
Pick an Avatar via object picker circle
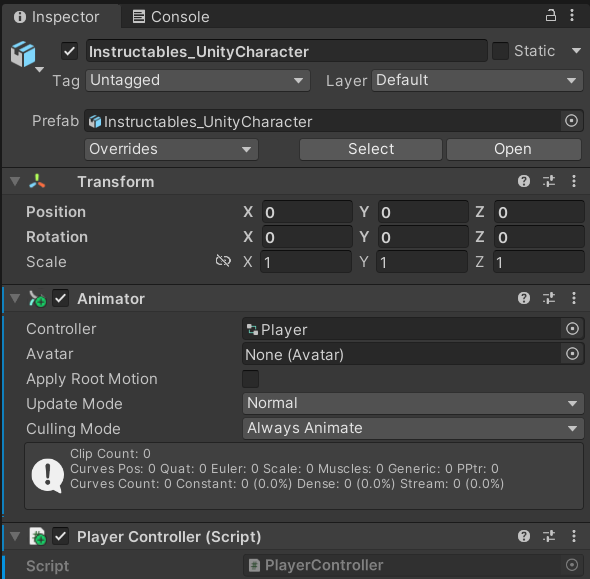572,354
